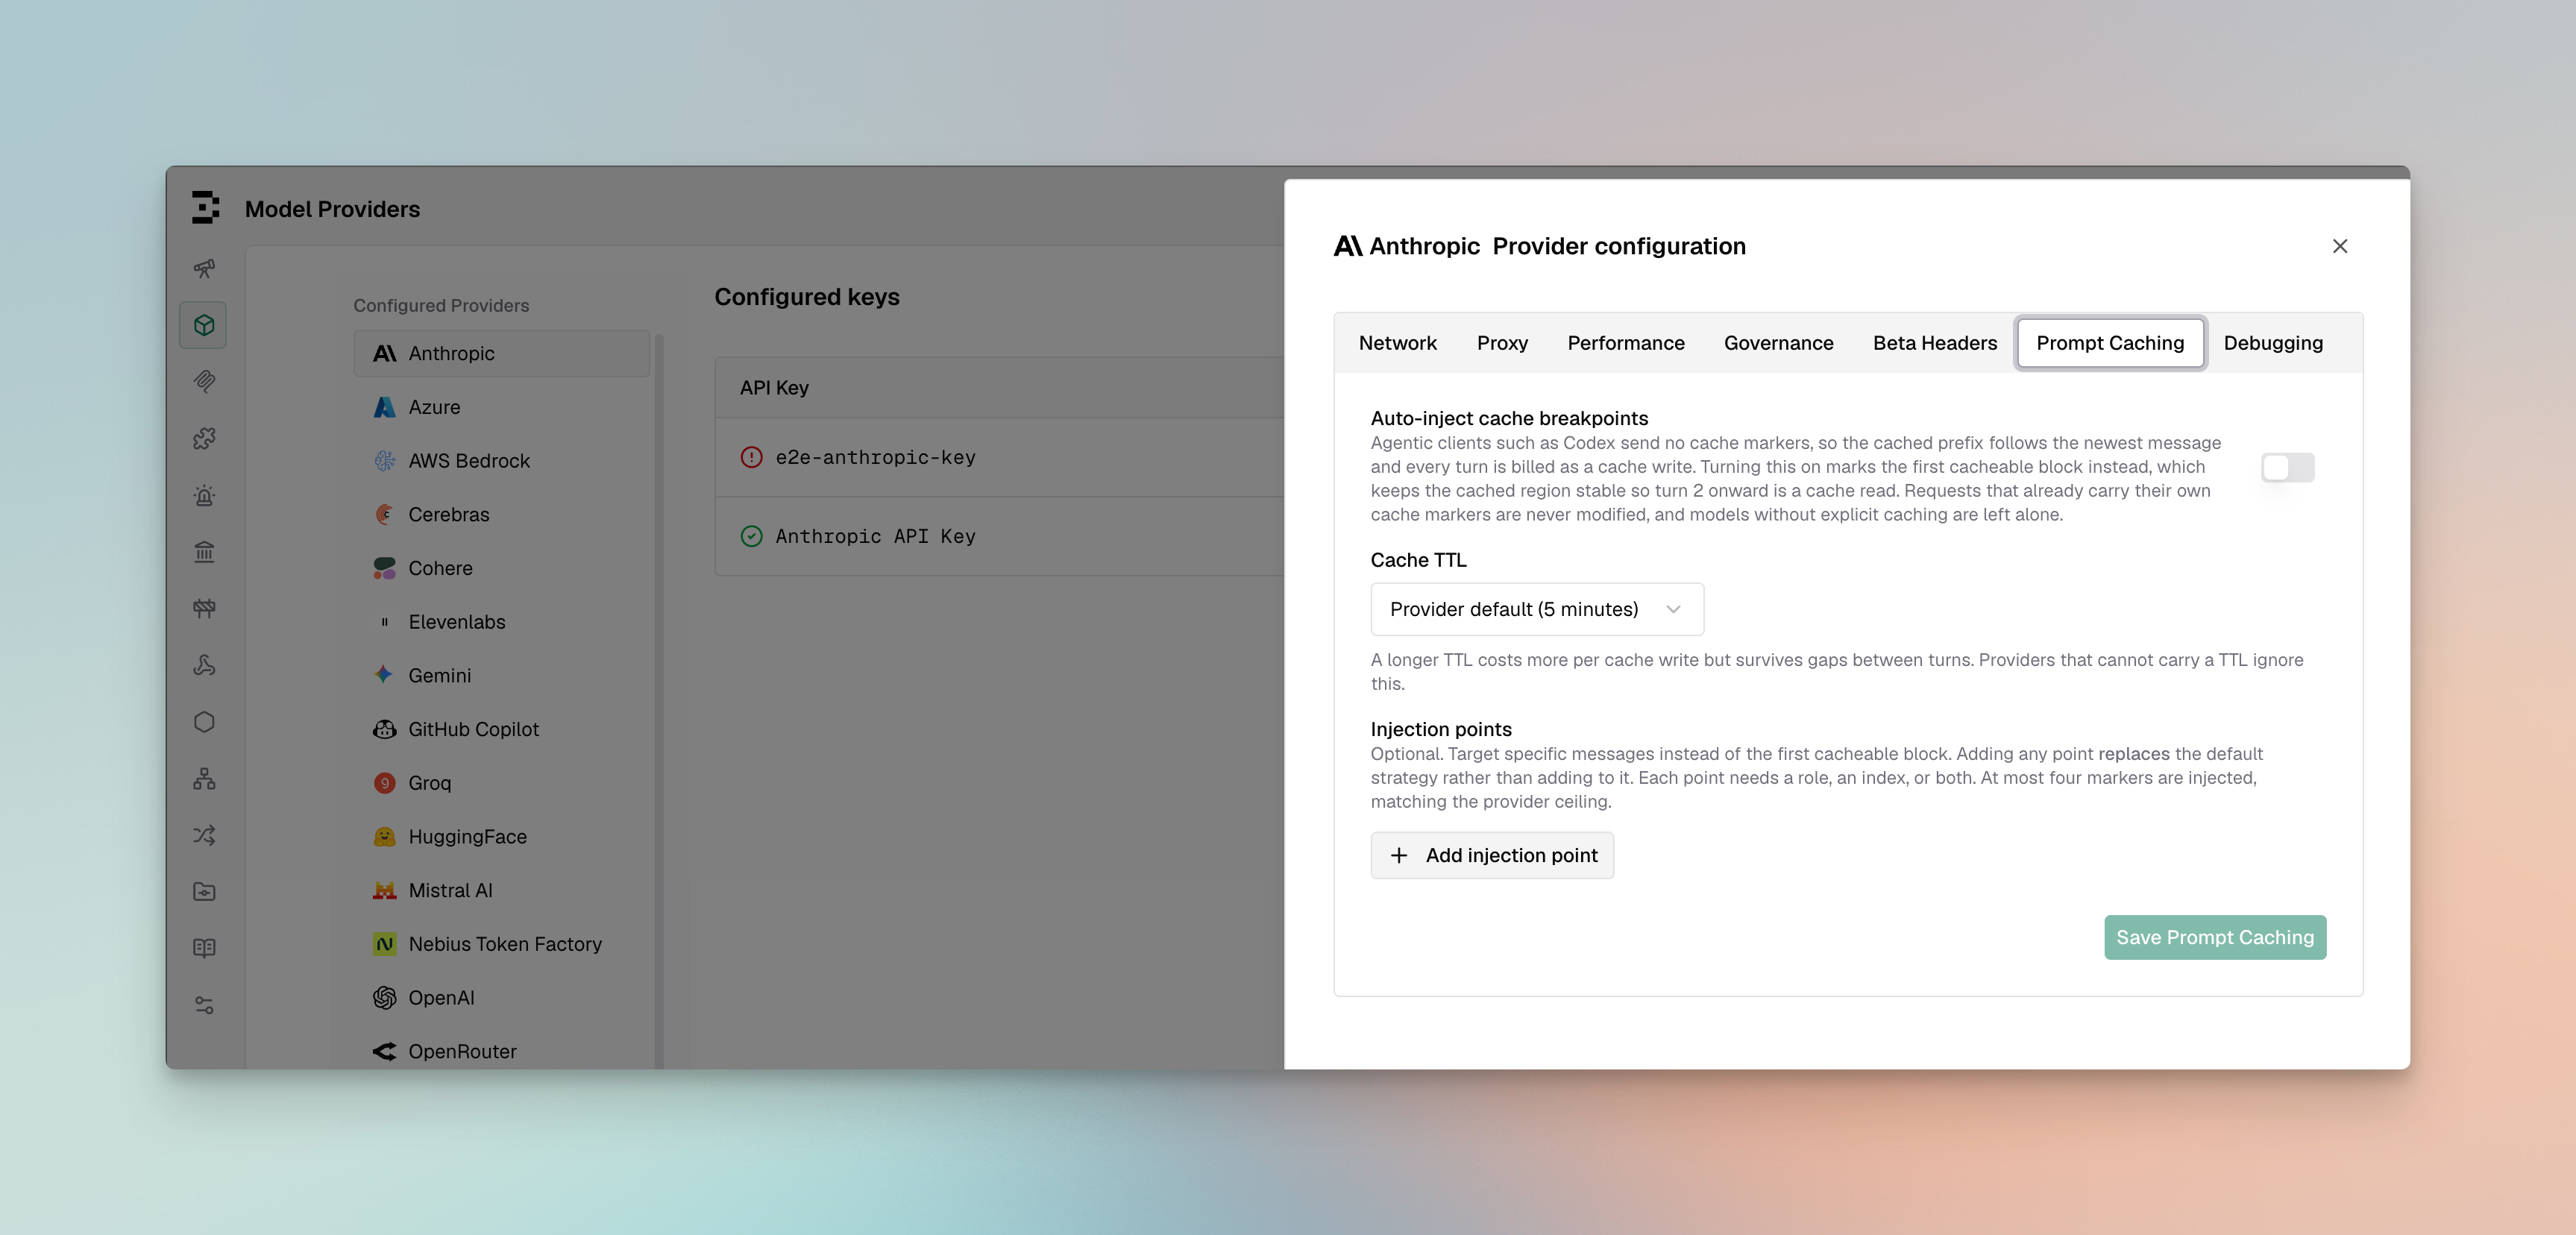Open the telescope icon in sidebar

pyautogui.click(x=204, y=268)
